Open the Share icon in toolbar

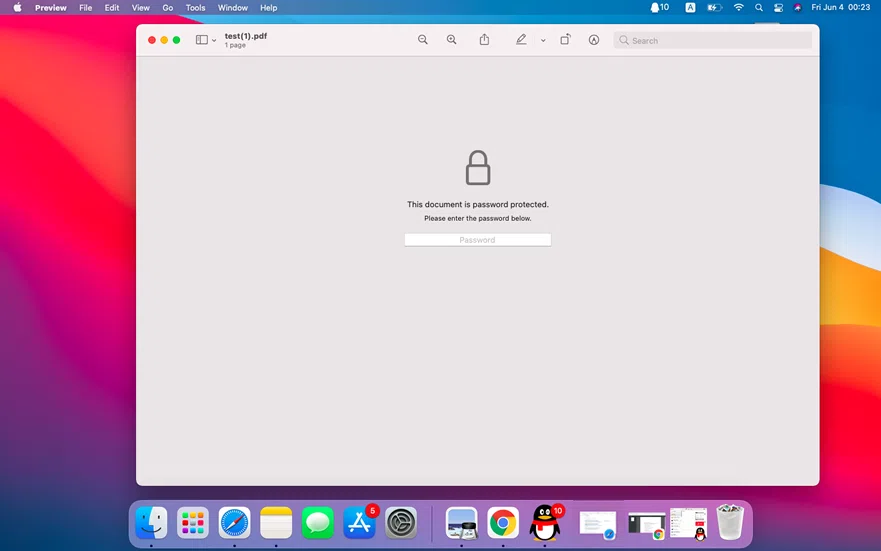484,40
